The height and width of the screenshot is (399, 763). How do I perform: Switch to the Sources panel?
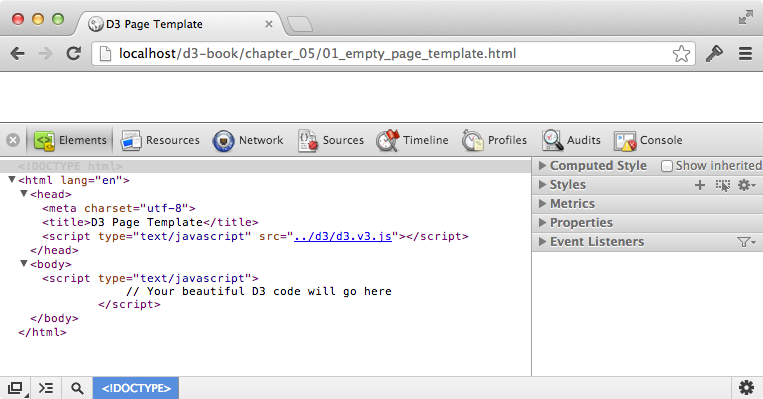pos(331,140)
